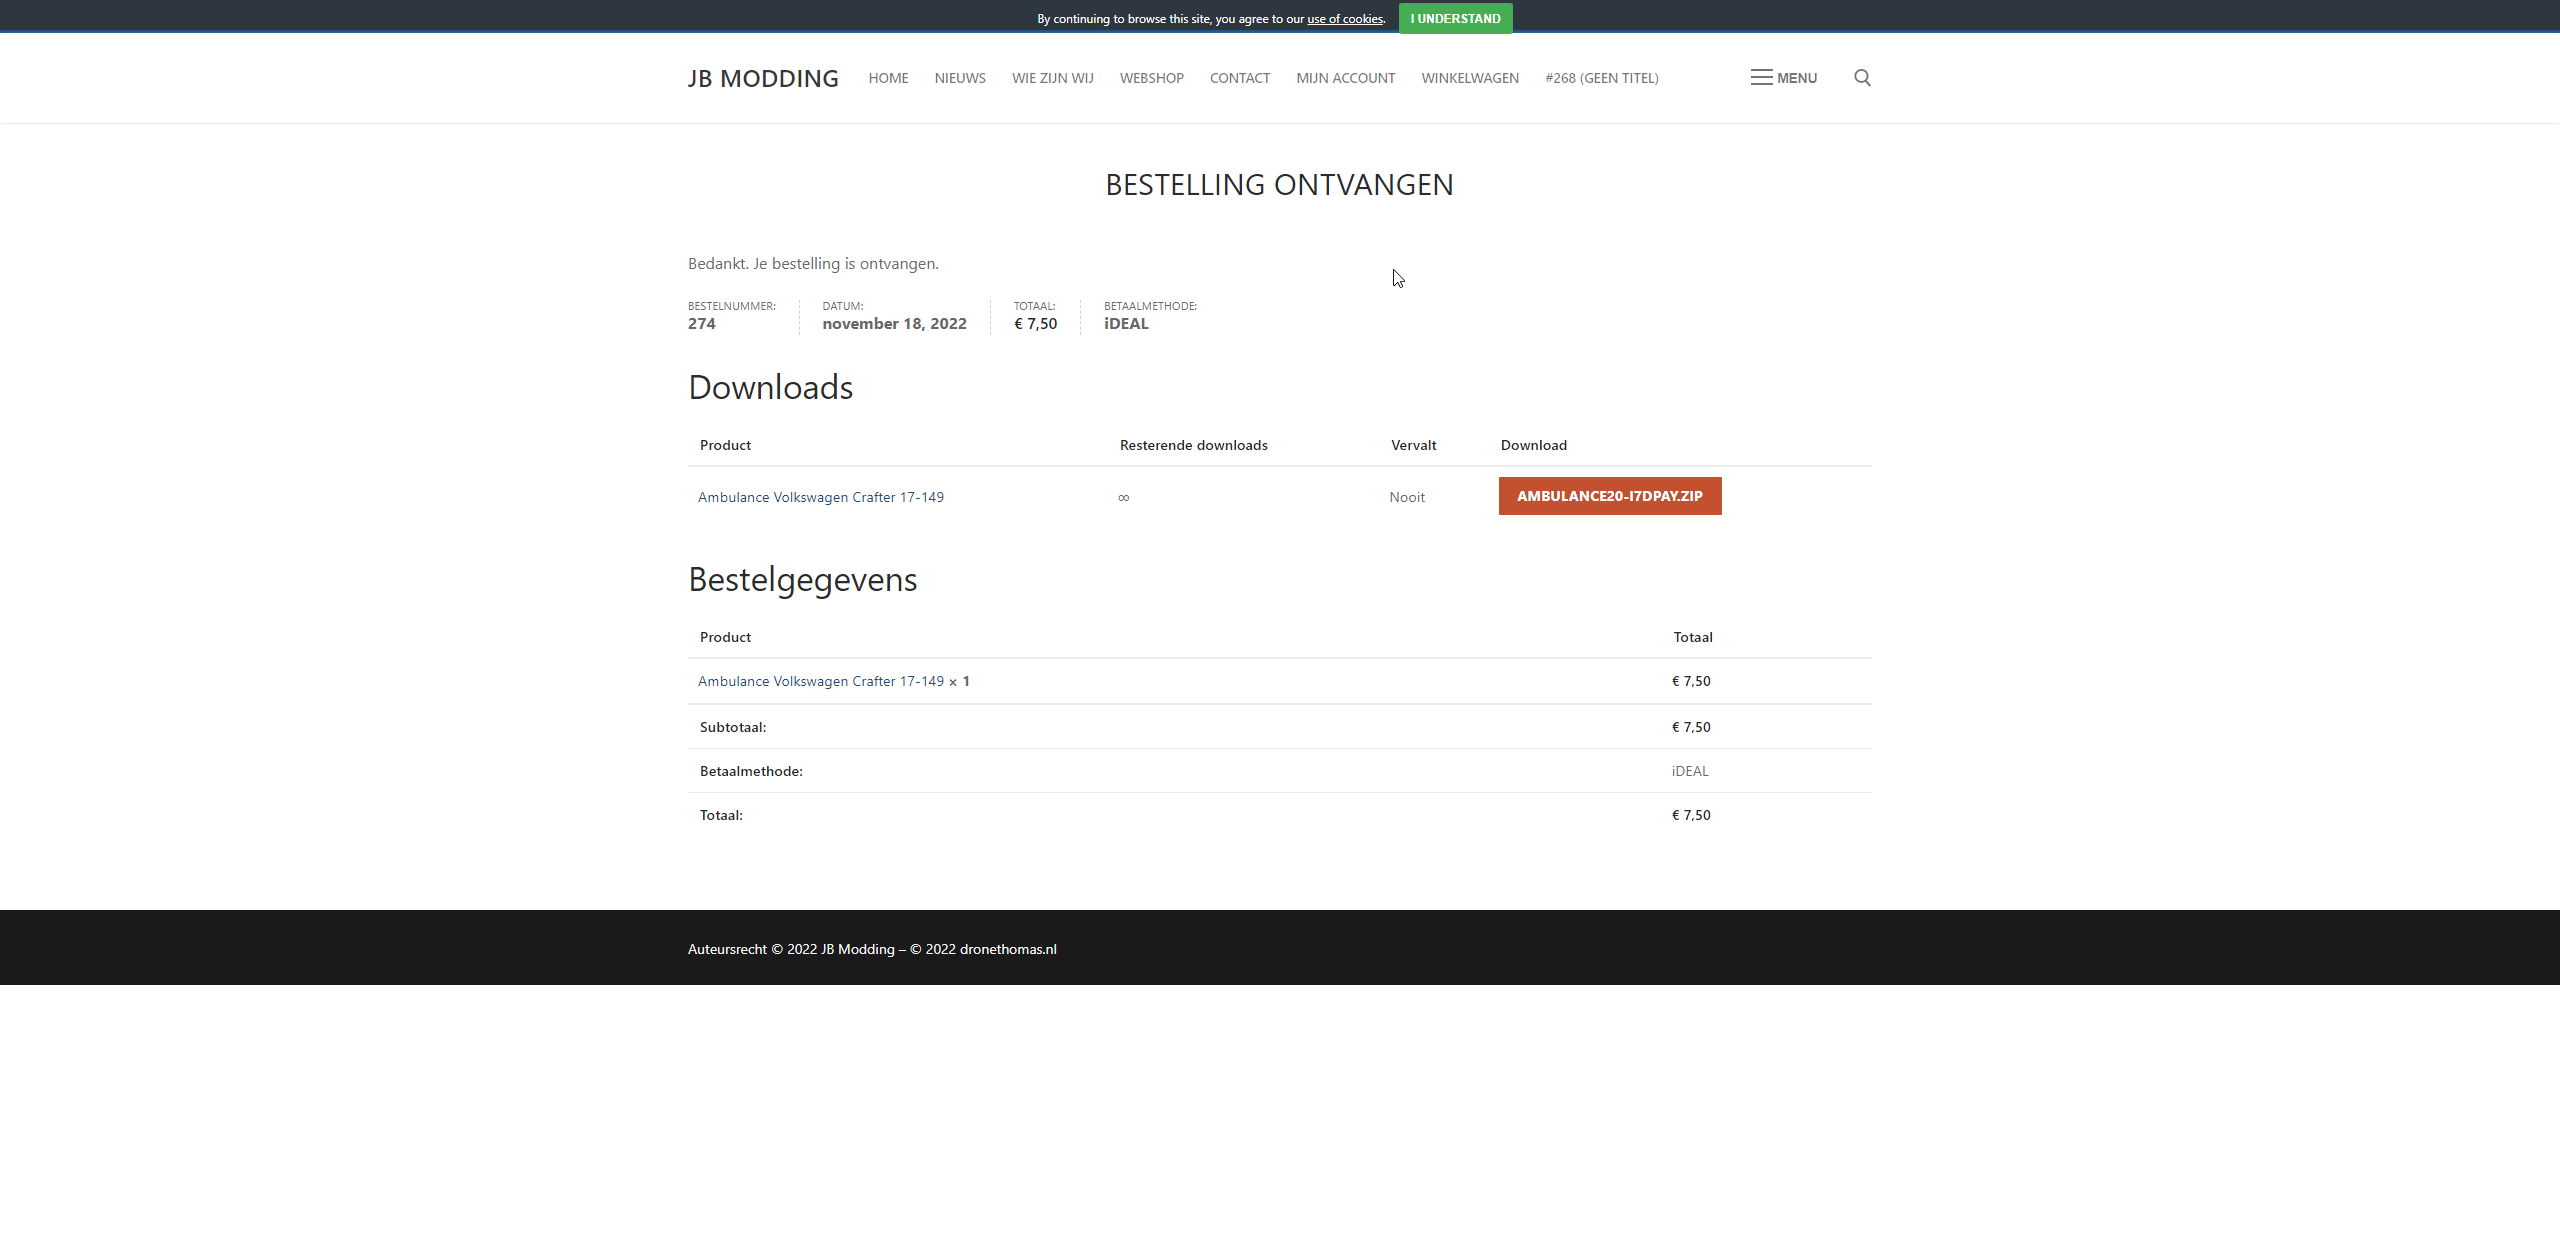Navigate to the WEBSHOP
2560x1240 pixels.
point(1151,78)
